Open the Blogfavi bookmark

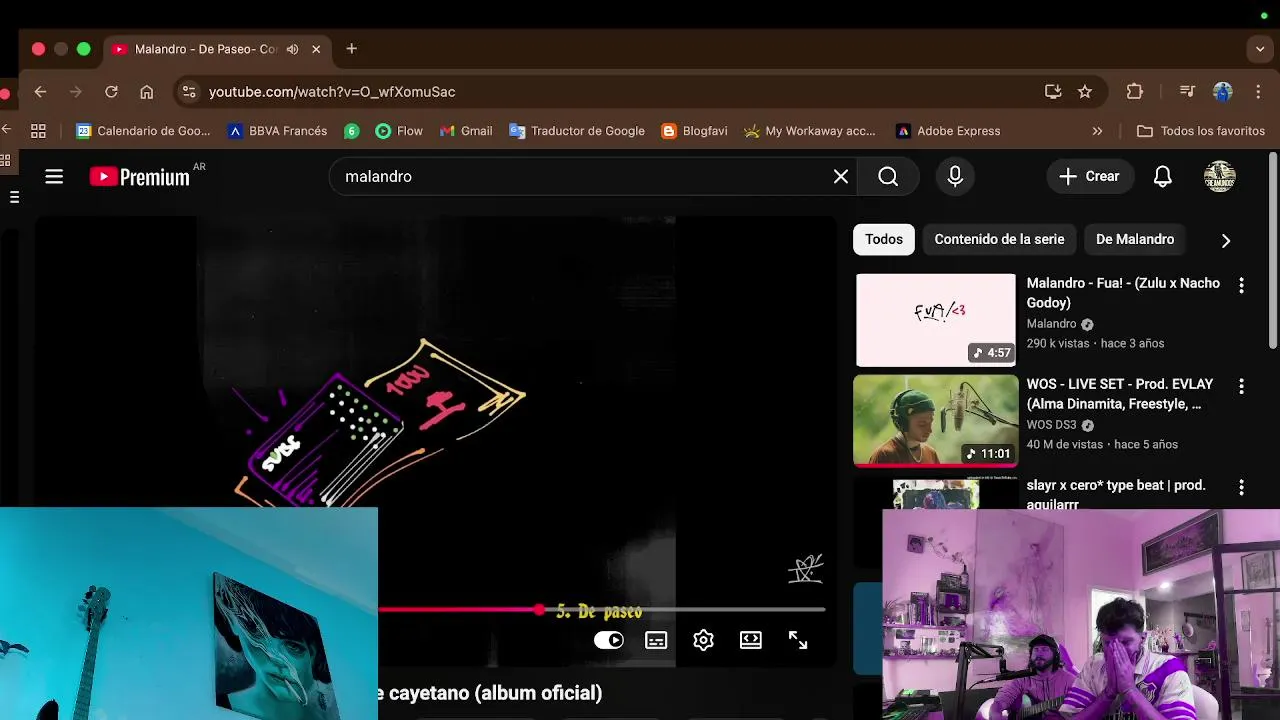coord(694,131)
